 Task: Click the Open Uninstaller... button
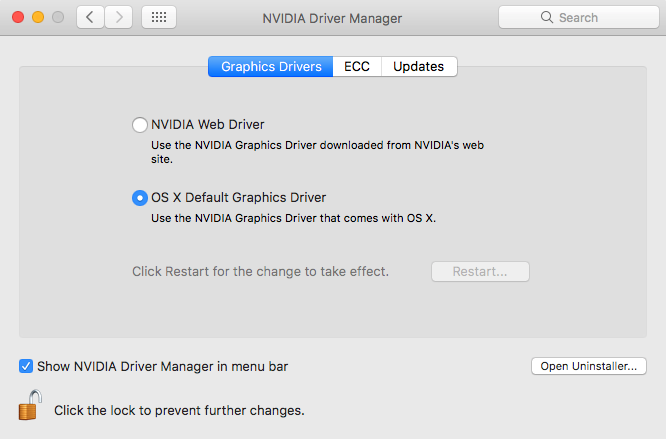pos(588,366)
